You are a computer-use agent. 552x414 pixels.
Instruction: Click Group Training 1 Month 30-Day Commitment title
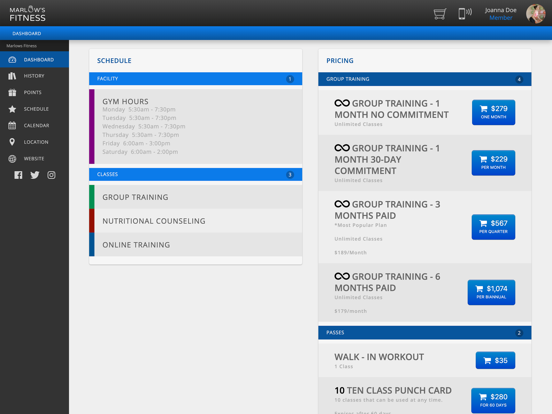(387, 159)
